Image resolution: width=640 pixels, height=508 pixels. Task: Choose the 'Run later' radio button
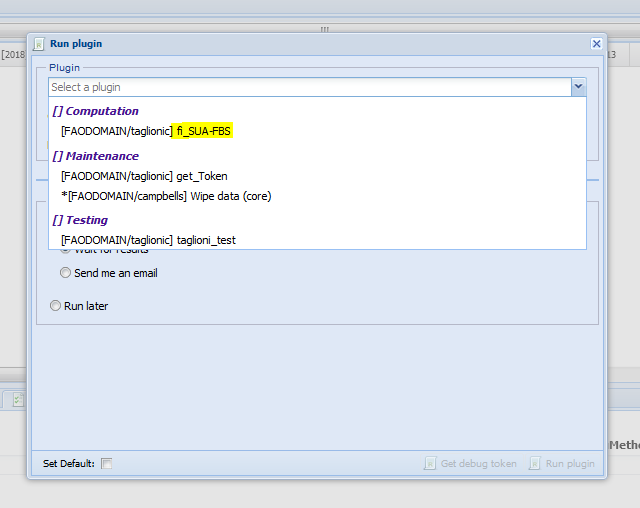56,306
